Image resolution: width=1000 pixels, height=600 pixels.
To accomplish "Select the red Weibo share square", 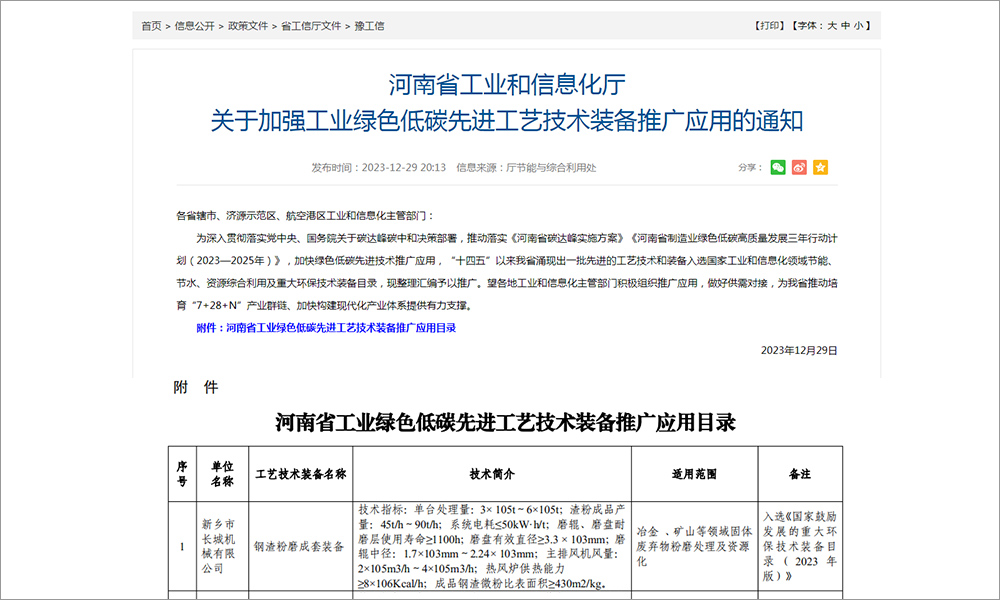I will [x=800, y=167].
